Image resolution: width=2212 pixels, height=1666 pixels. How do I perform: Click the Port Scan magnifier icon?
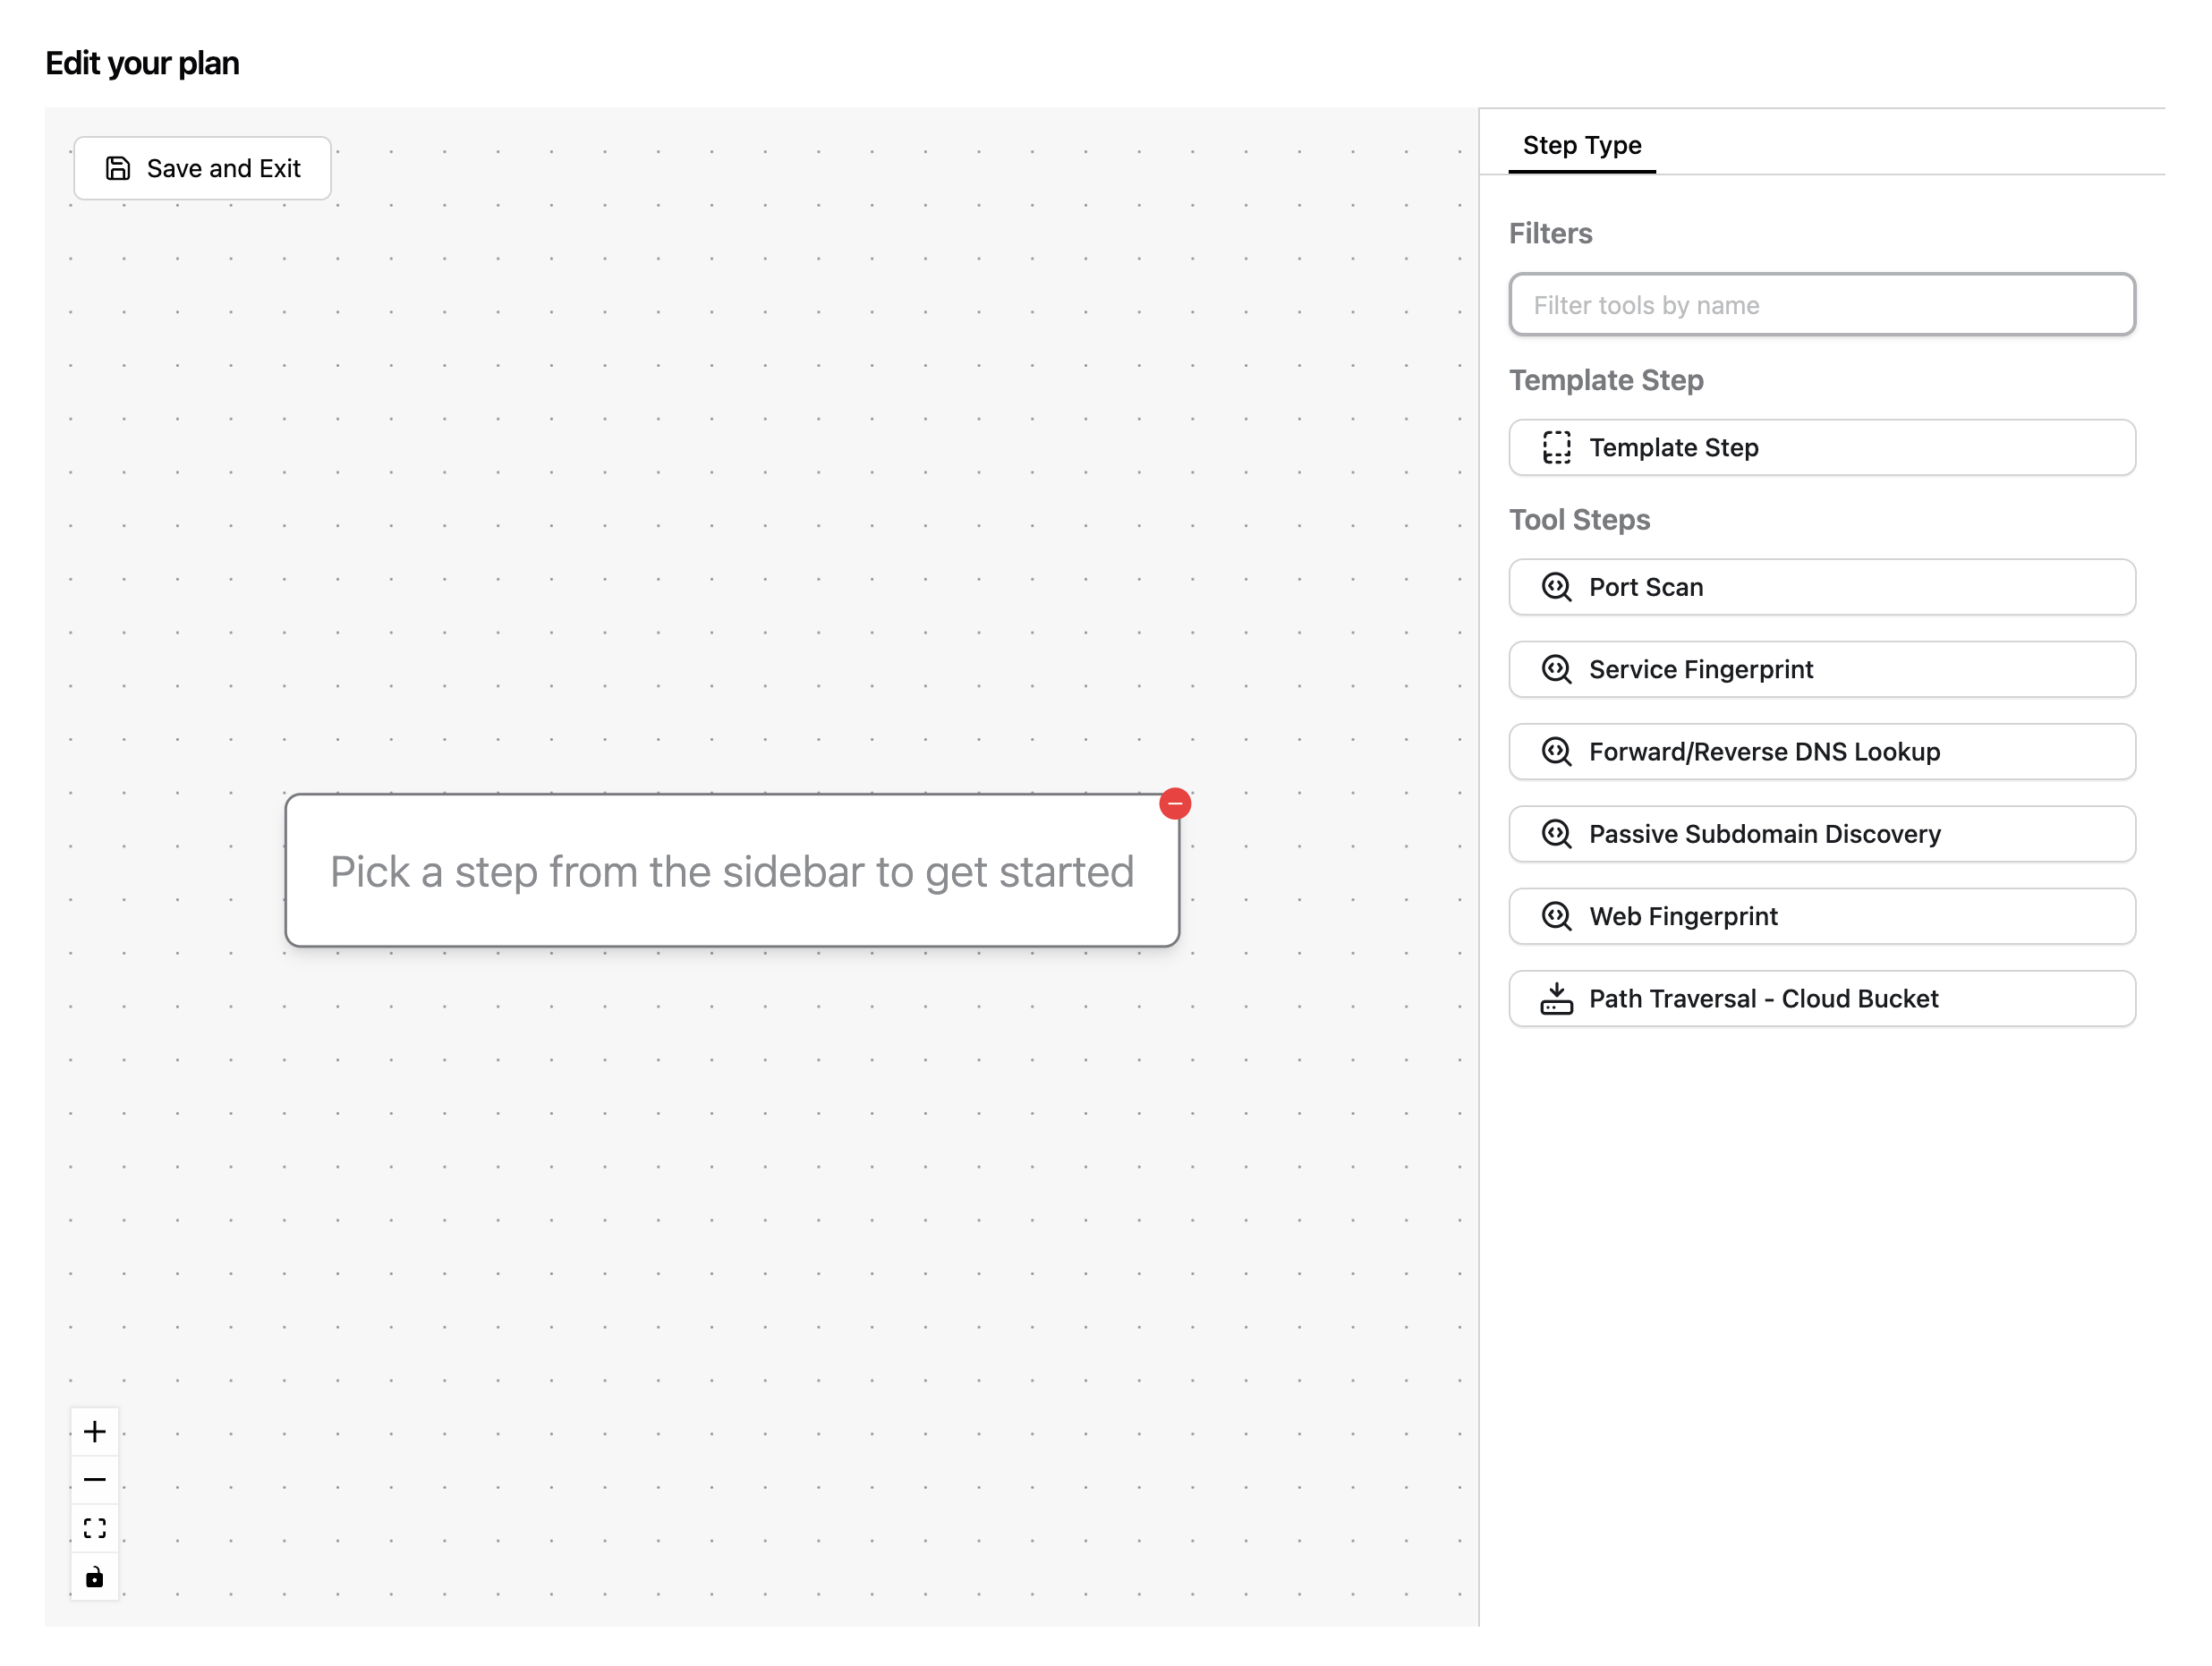(x=1556, y=587)
